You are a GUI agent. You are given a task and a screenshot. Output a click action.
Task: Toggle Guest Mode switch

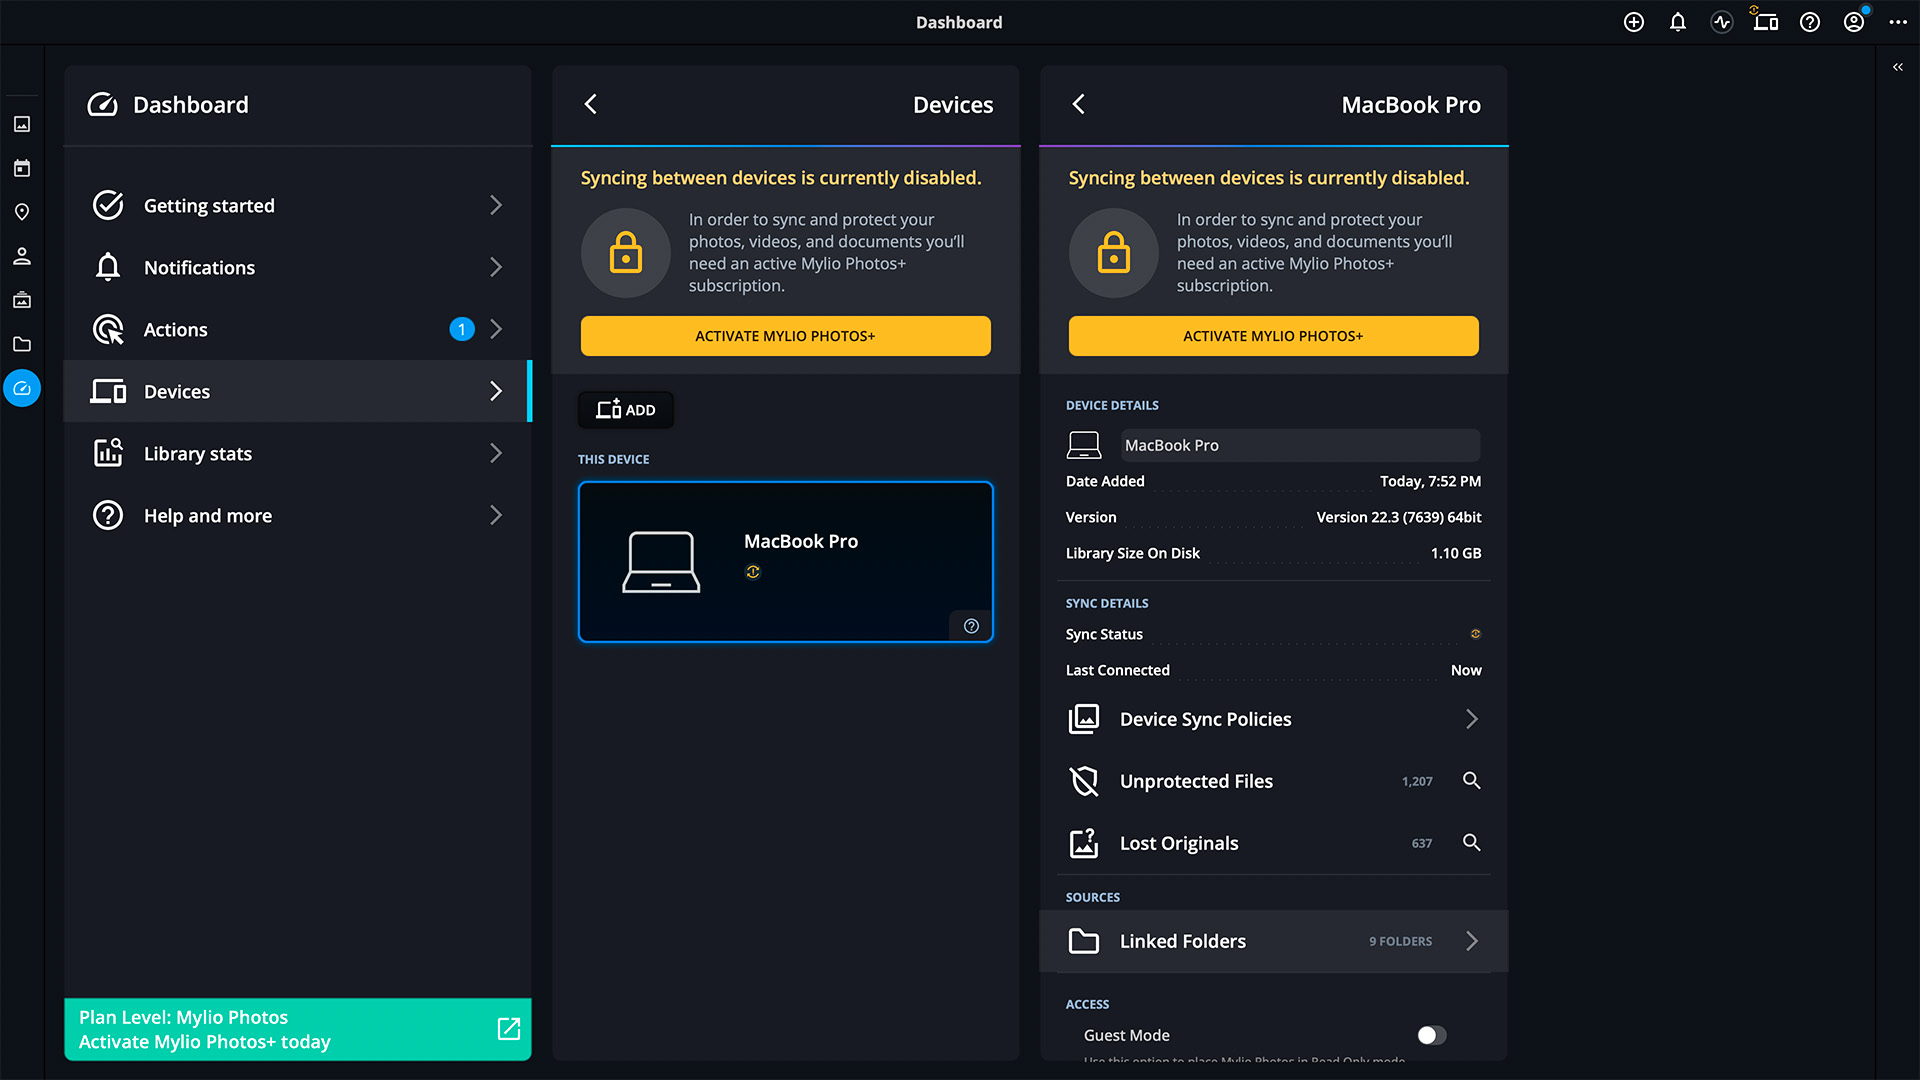pyautogui.click(x=1431, y=1035)
